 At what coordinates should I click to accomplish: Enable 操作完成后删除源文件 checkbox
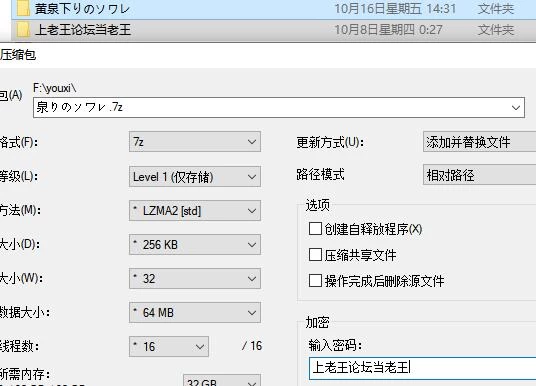315,281
